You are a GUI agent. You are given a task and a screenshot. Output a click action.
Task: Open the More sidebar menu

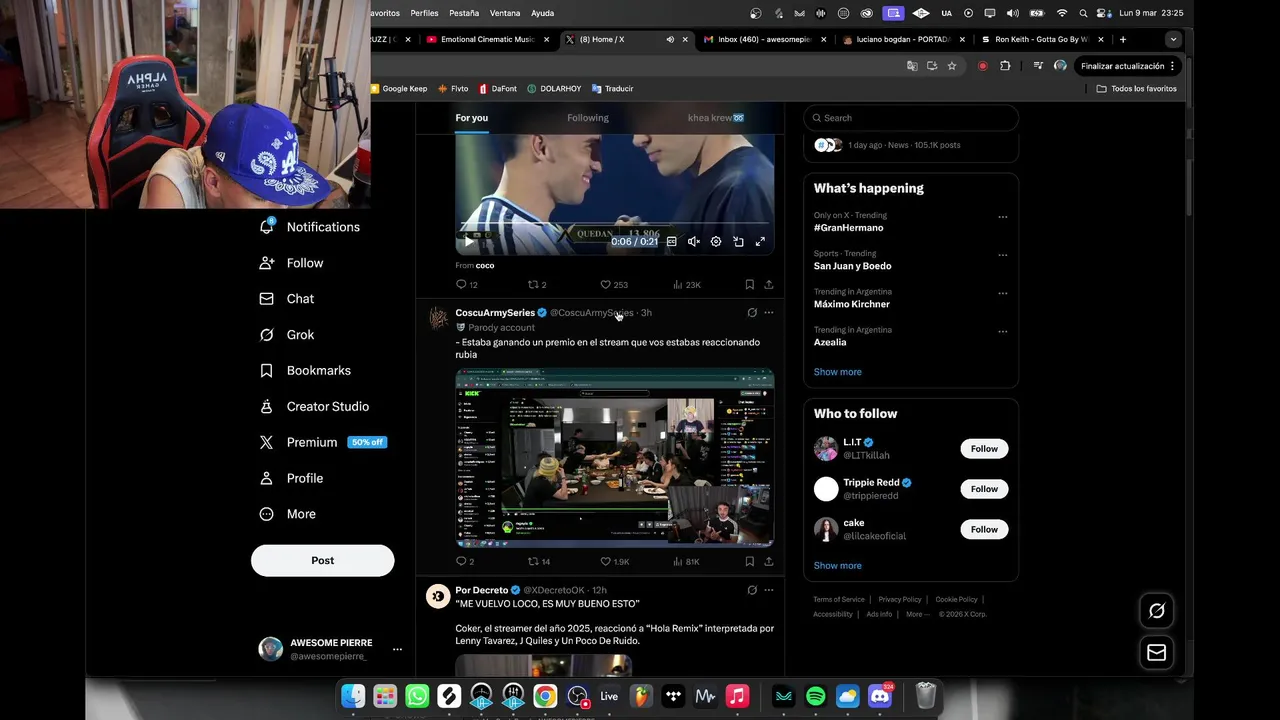(288, 514)
